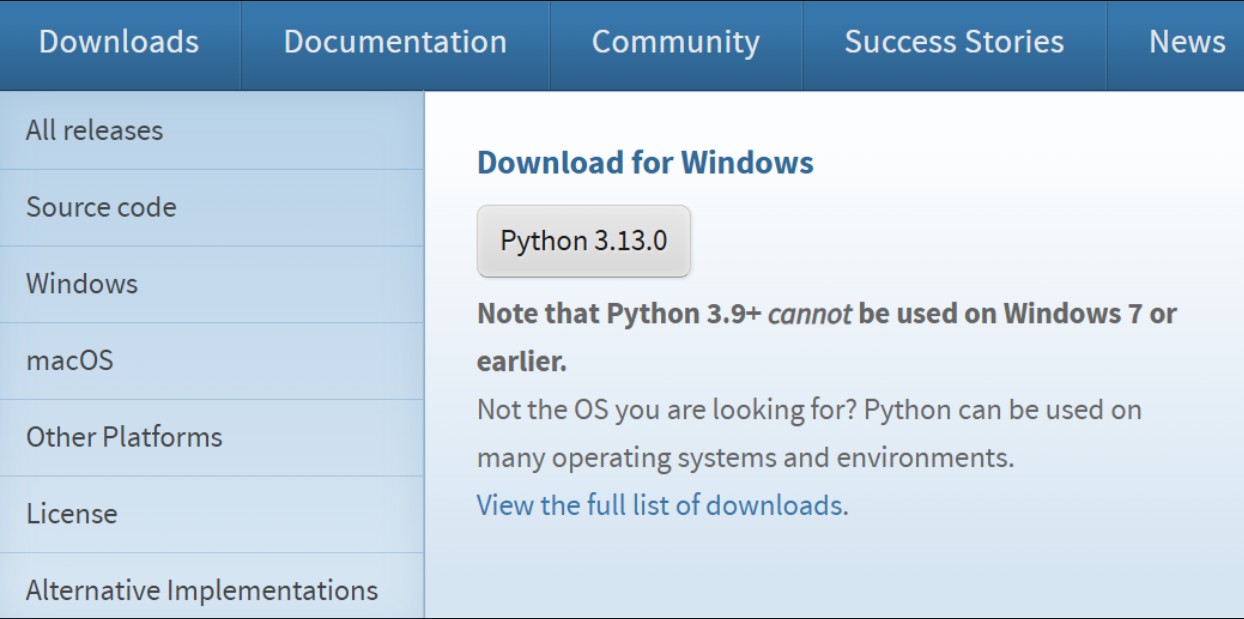1244x619 pixels.
Task: Open the Source code downloads page
Action: point(101,207)
